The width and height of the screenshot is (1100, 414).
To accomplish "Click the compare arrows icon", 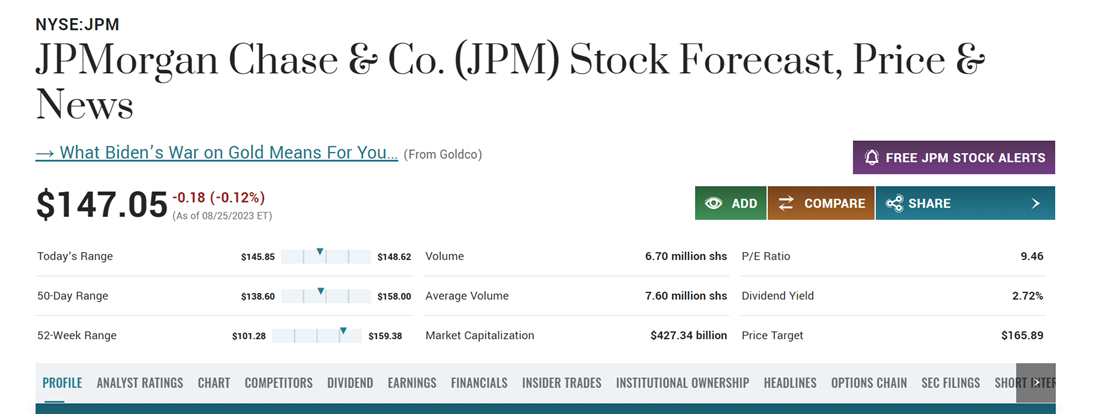I will click(786, 203).
